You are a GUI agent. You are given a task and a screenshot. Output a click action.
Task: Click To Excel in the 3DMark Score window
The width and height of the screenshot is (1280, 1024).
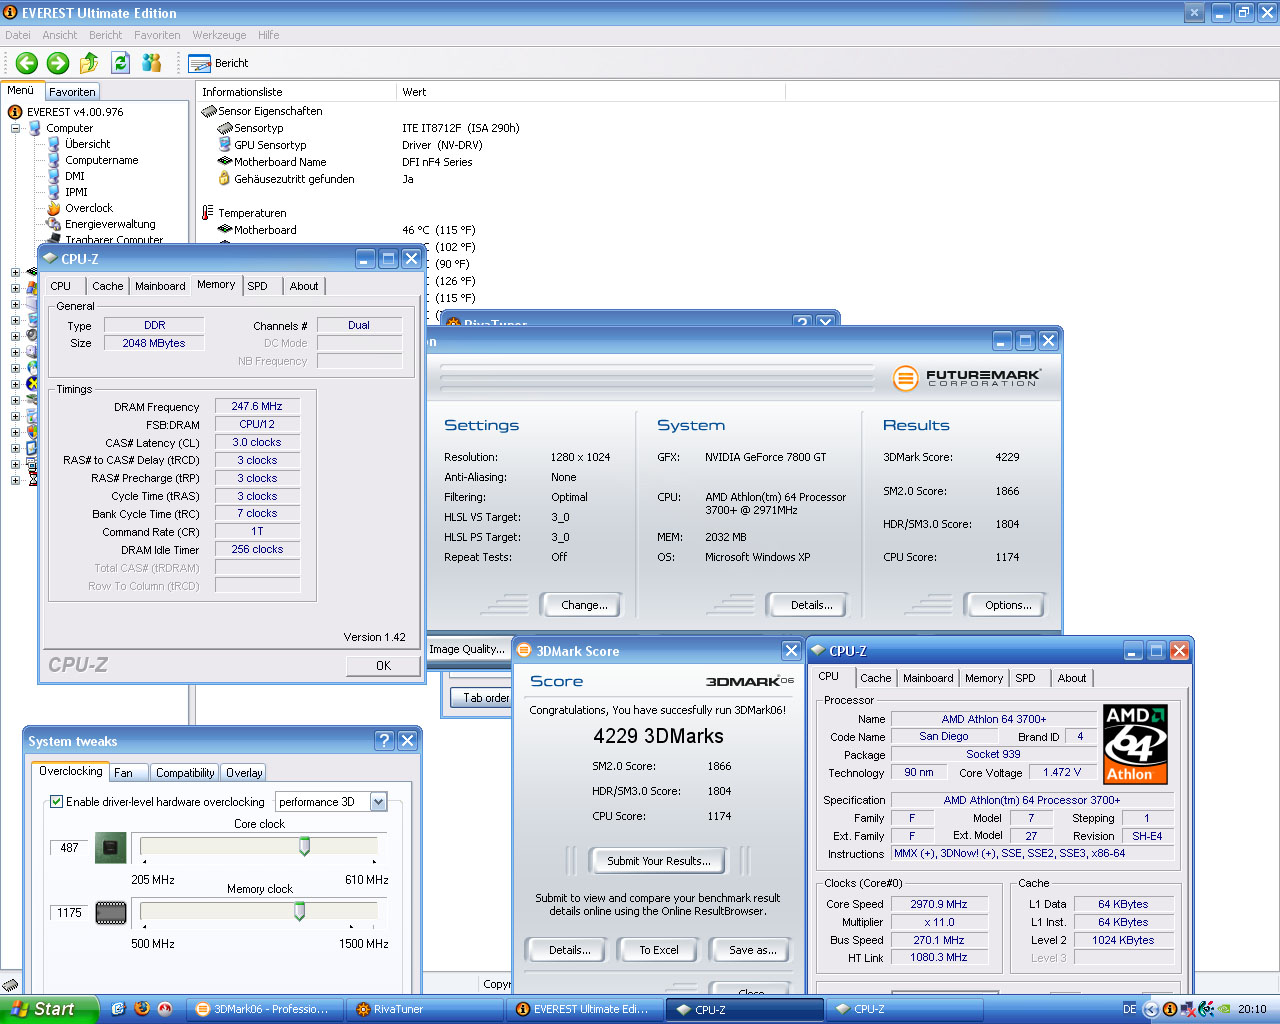point(659,950)
